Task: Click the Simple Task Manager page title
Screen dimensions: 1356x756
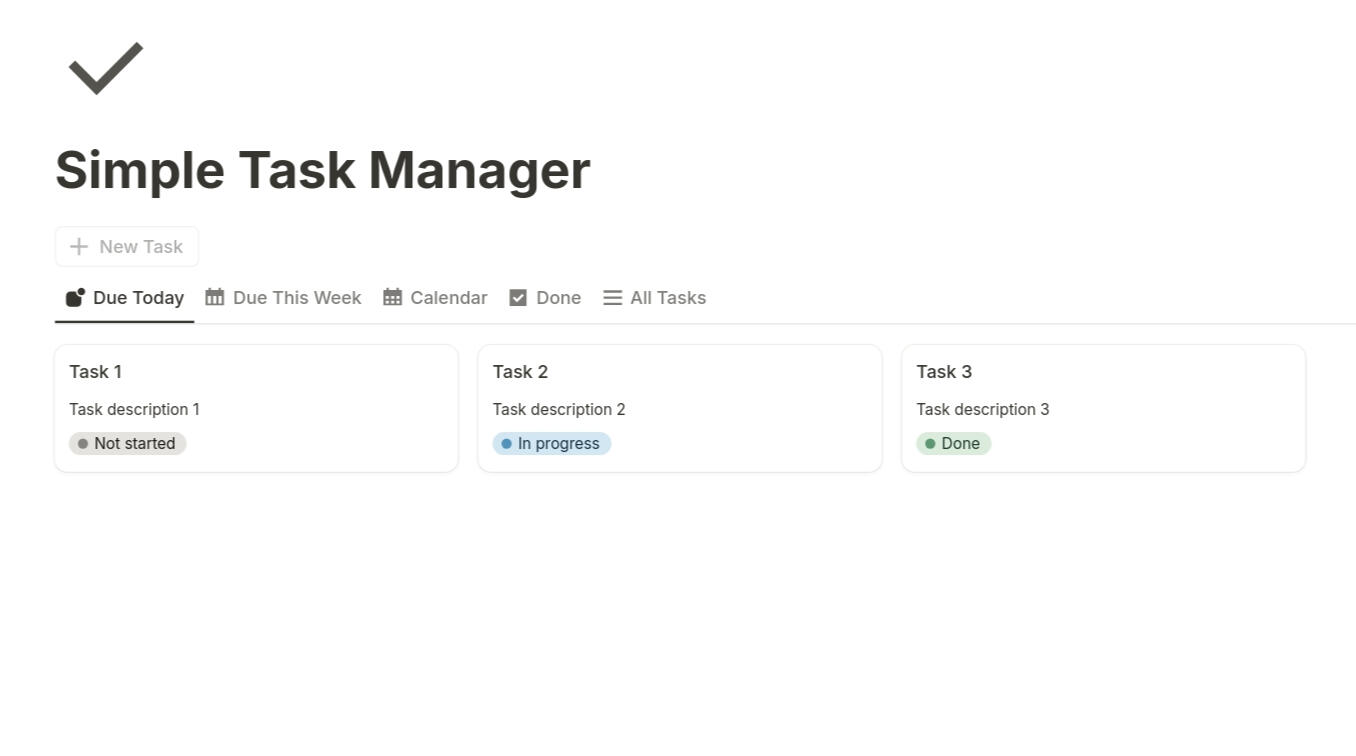Action: click(323, 170)
